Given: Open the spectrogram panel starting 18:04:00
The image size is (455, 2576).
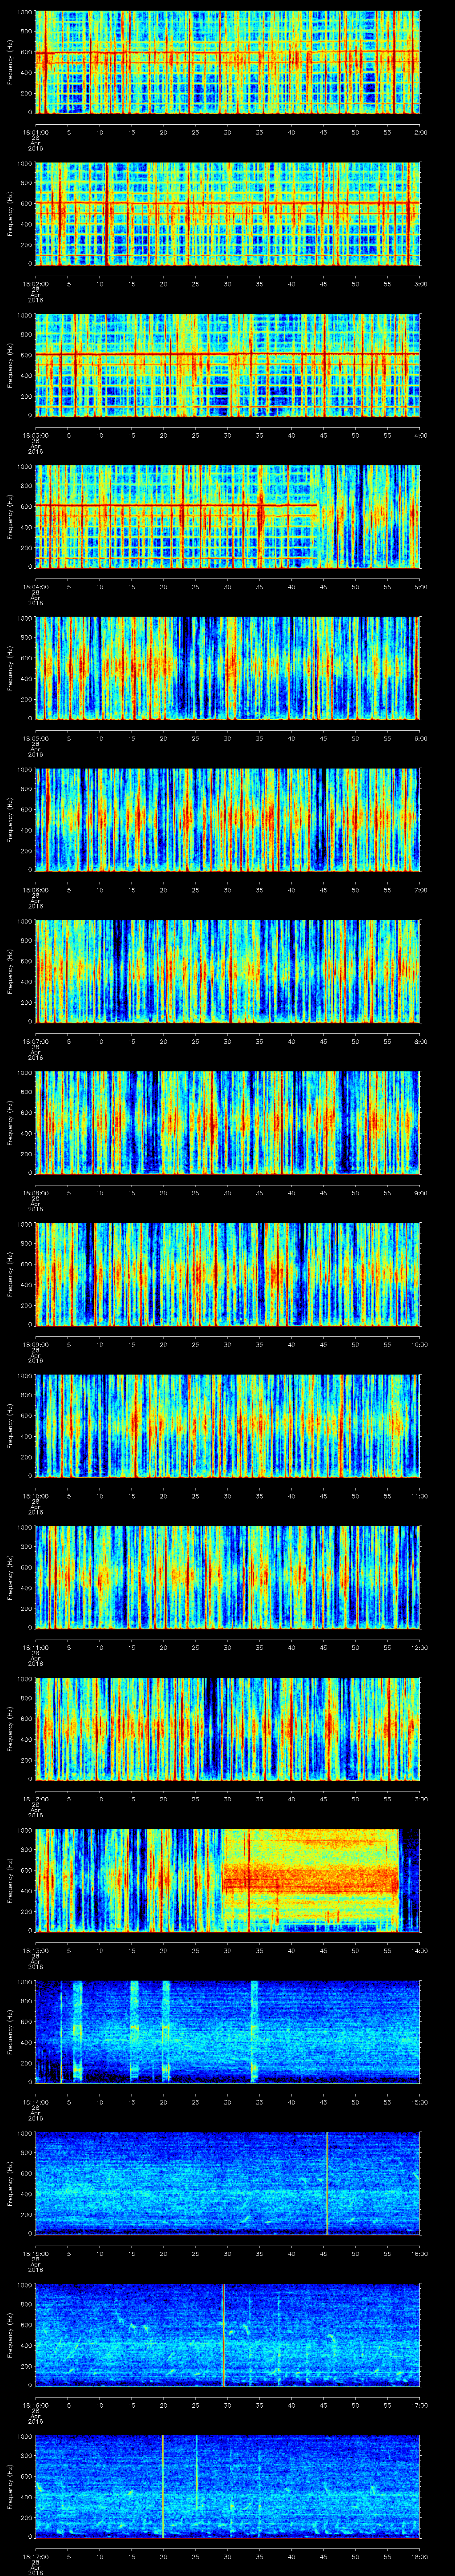Looking at the screenshot, I should pos(228,517).
